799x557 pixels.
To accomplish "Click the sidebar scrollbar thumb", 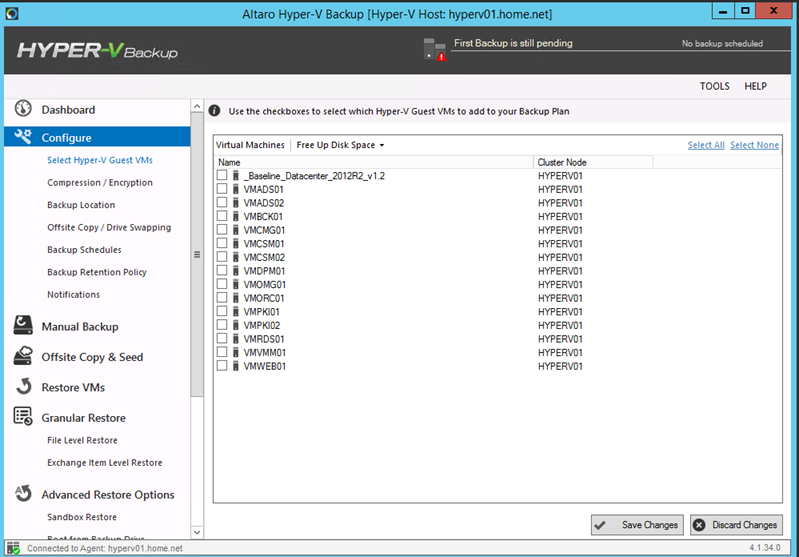I will tap(197, 254).
